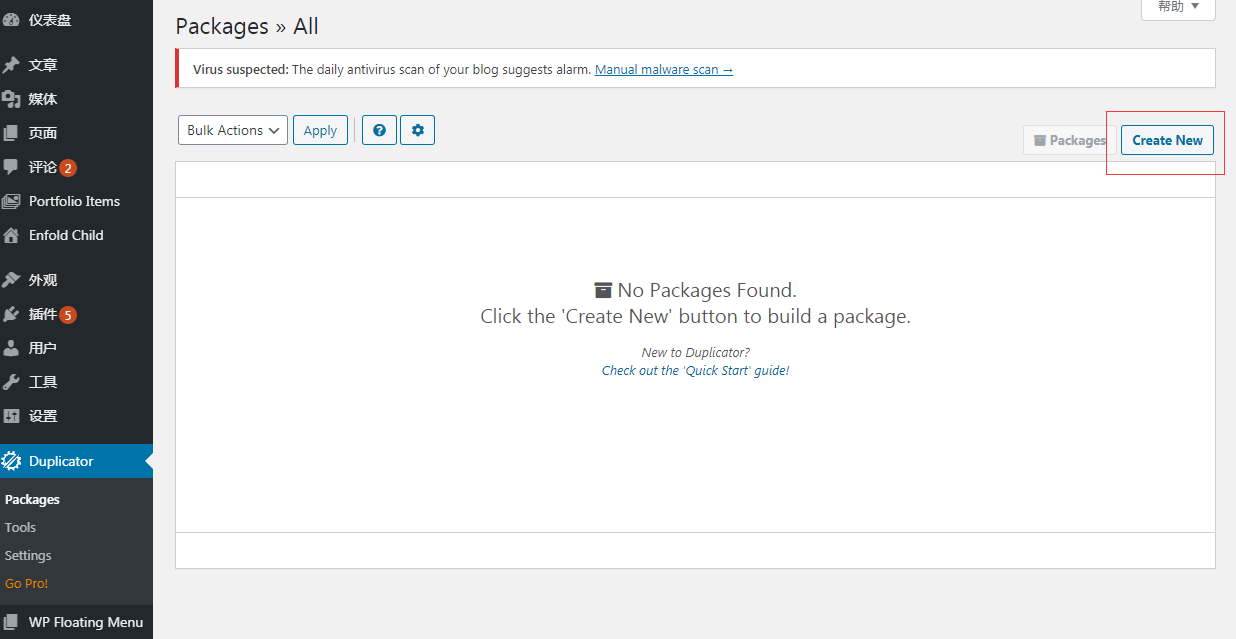Click the 'New to Duplicator?' text
The width and height of the screenshot is (1236, 639).
coord(696,352)
